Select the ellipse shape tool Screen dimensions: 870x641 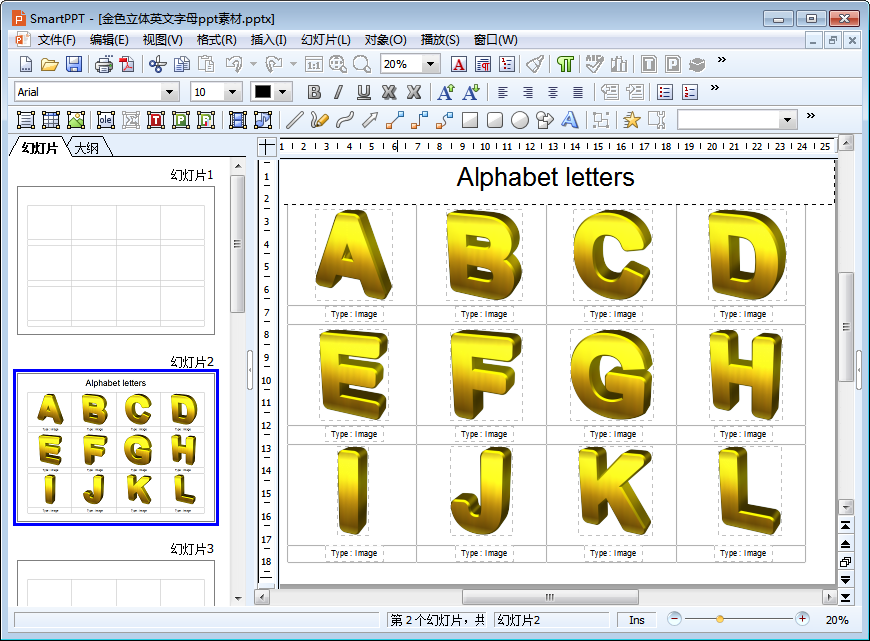point(520,120)
